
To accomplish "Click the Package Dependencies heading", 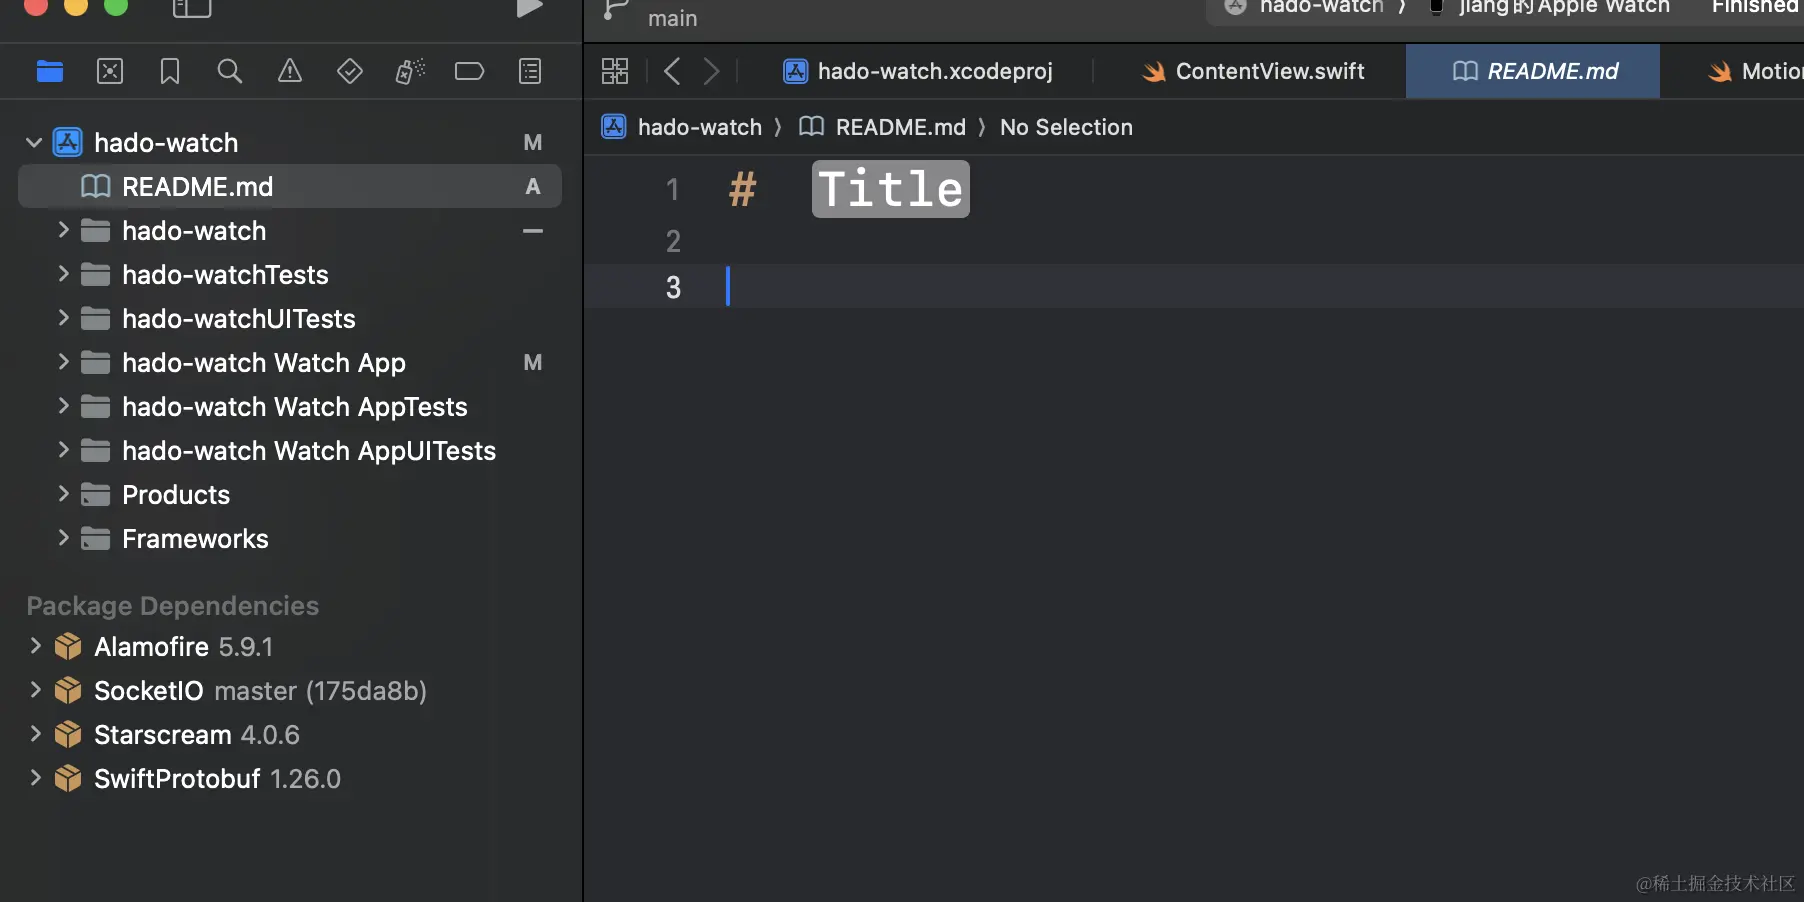I will click(x=173, y=606).
